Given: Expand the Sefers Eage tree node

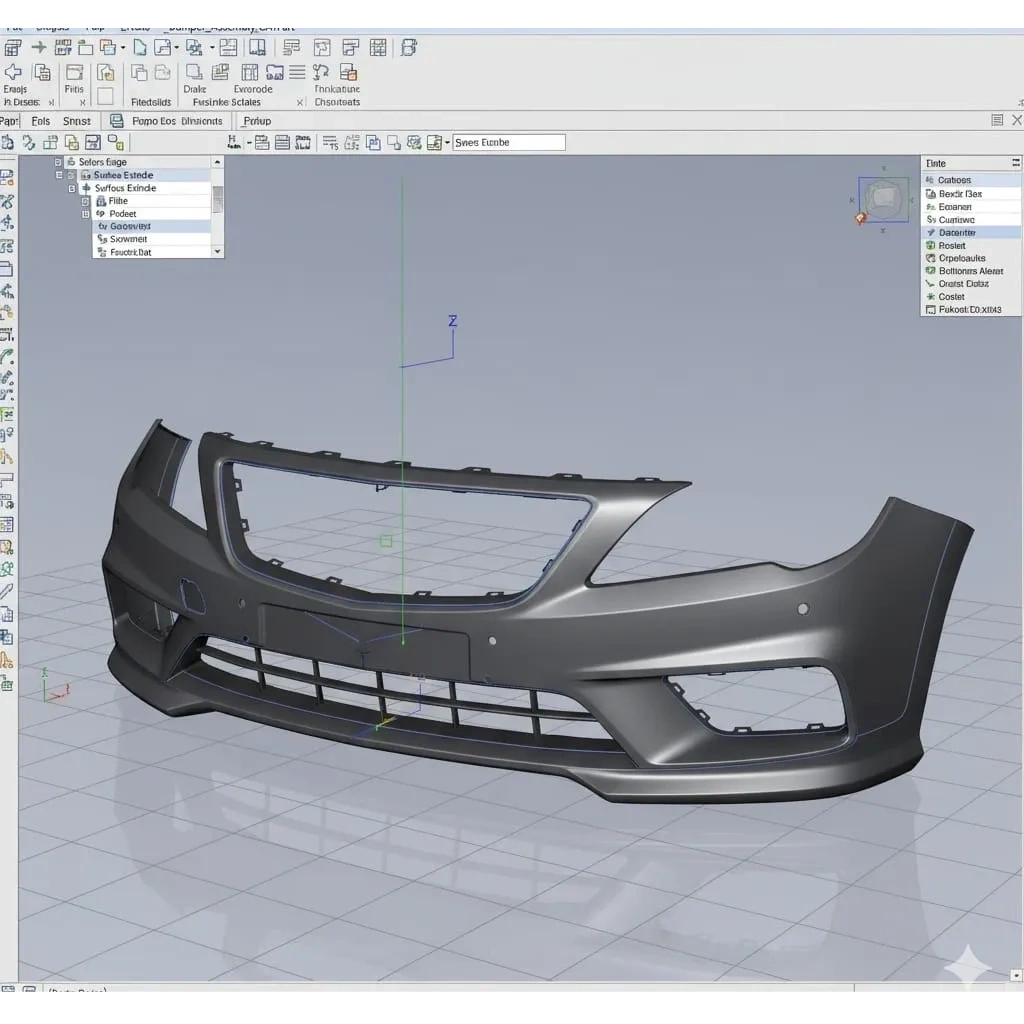Looking at the screenshot, I should click(x=58, y=162).
